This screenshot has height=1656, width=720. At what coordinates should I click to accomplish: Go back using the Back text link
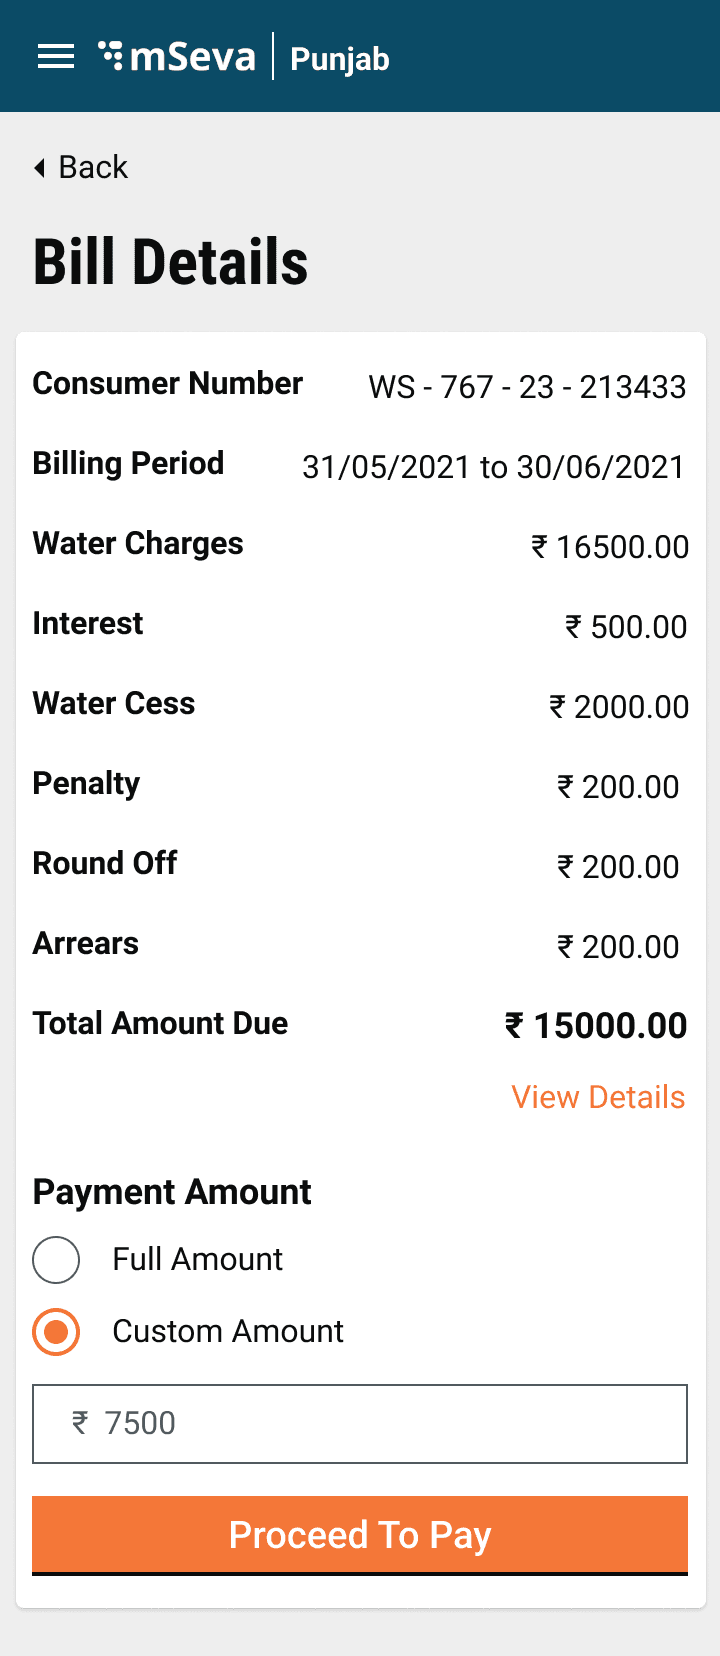click(93, 168)
